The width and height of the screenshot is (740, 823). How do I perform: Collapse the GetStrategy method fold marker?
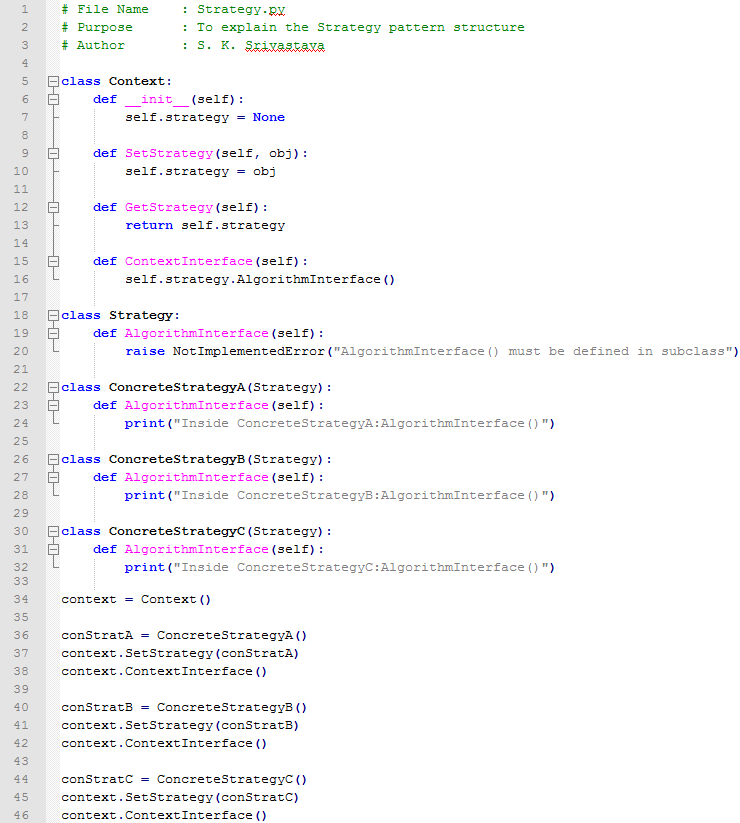tap(53, 207)
